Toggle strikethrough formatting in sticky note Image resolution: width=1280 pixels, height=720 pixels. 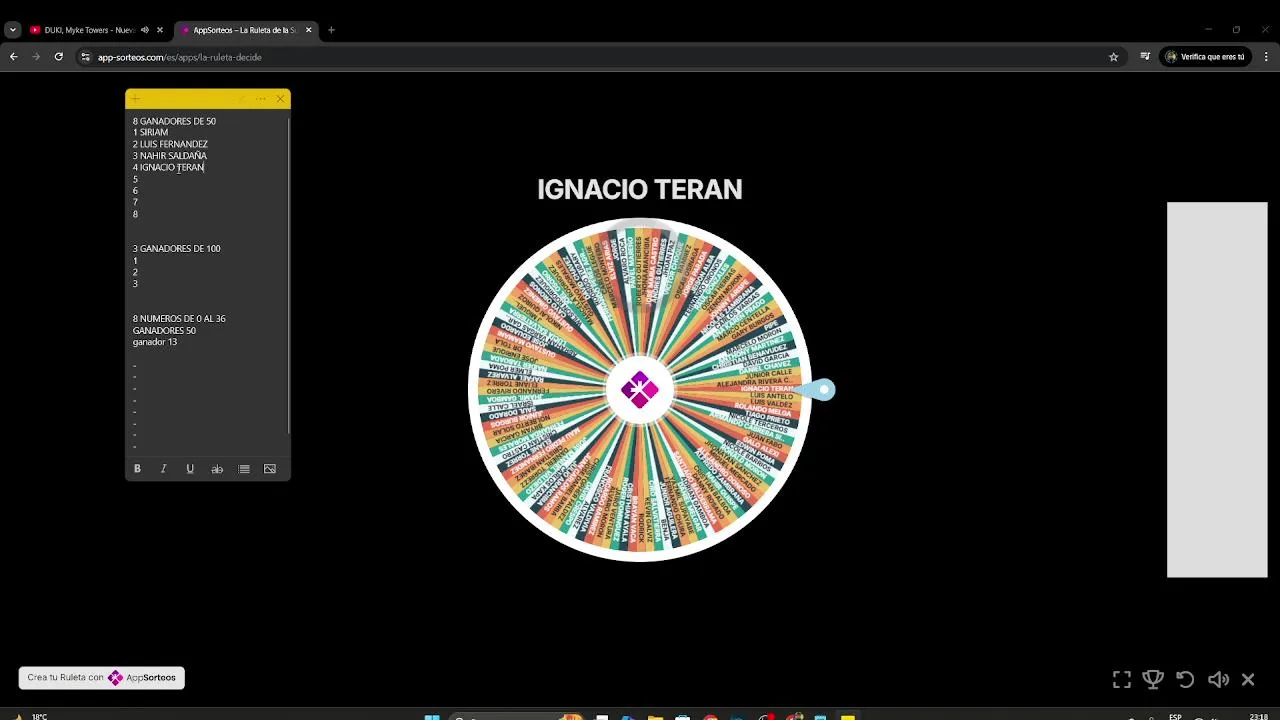coord(217,469)
